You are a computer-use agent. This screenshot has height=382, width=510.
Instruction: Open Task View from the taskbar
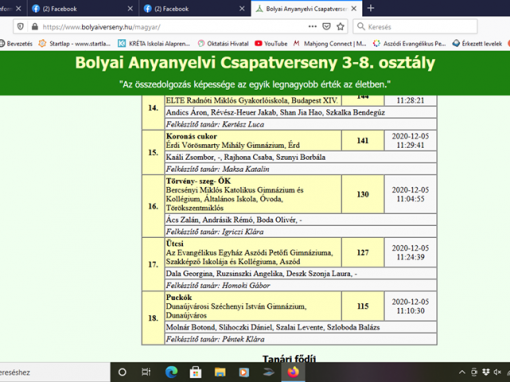coord(146,372)
